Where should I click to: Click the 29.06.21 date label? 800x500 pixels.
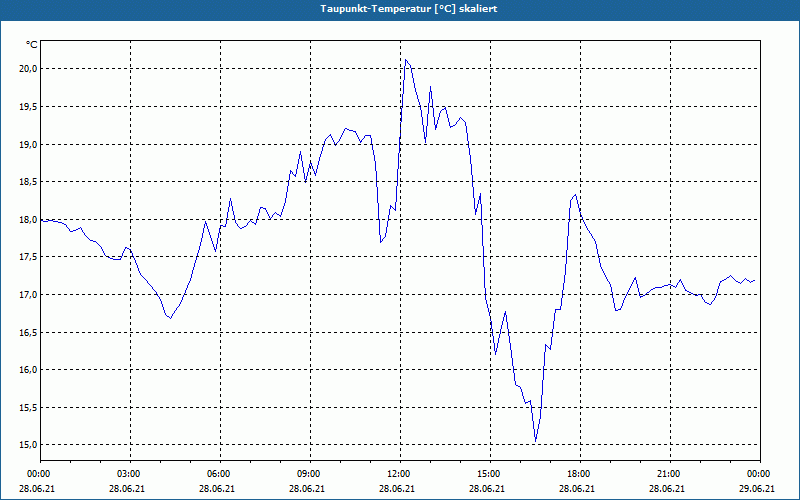757,488
